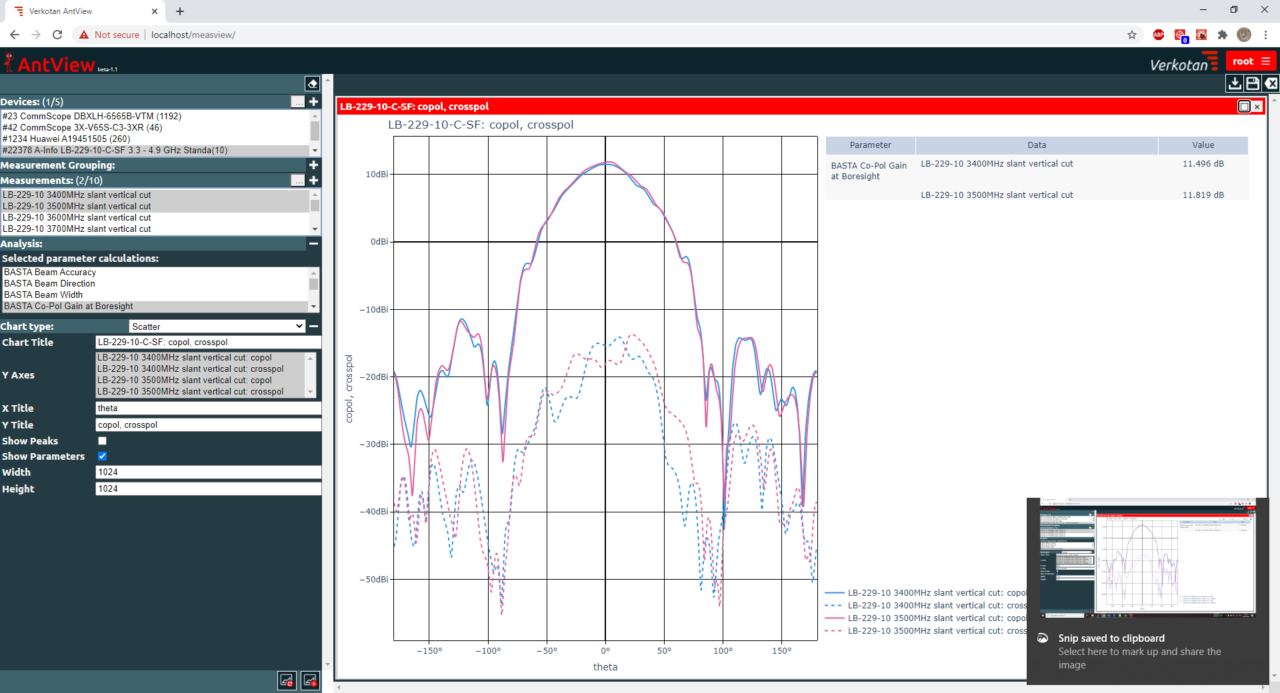This screenshot has width=1280, height=693.
Task: Add a device with the plus icon
Action: coord(313,101)
